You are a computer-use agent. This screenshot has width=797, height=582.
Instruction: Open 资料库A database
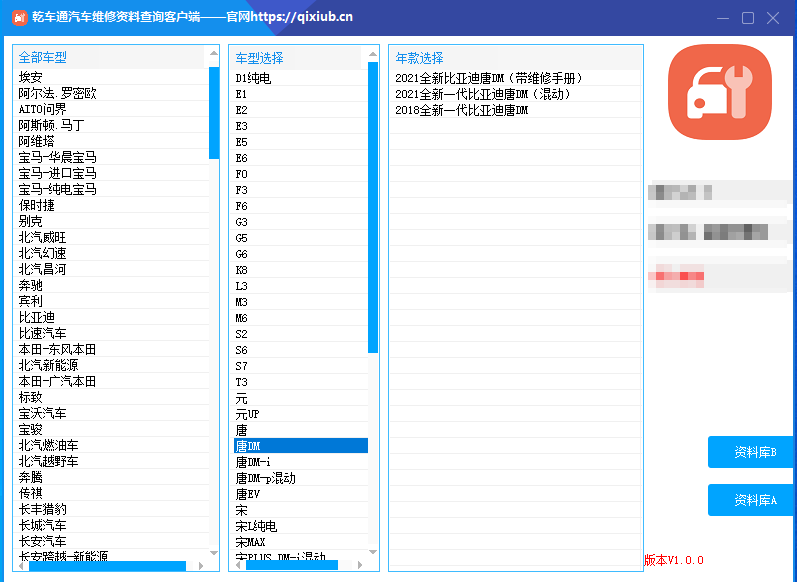752,500
